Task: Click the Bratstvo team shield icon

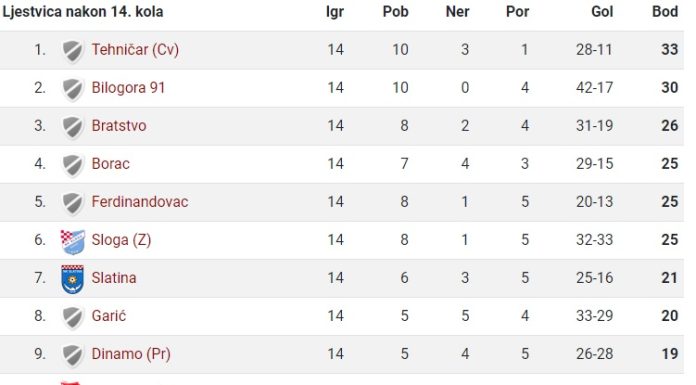Action: (73, 127)
